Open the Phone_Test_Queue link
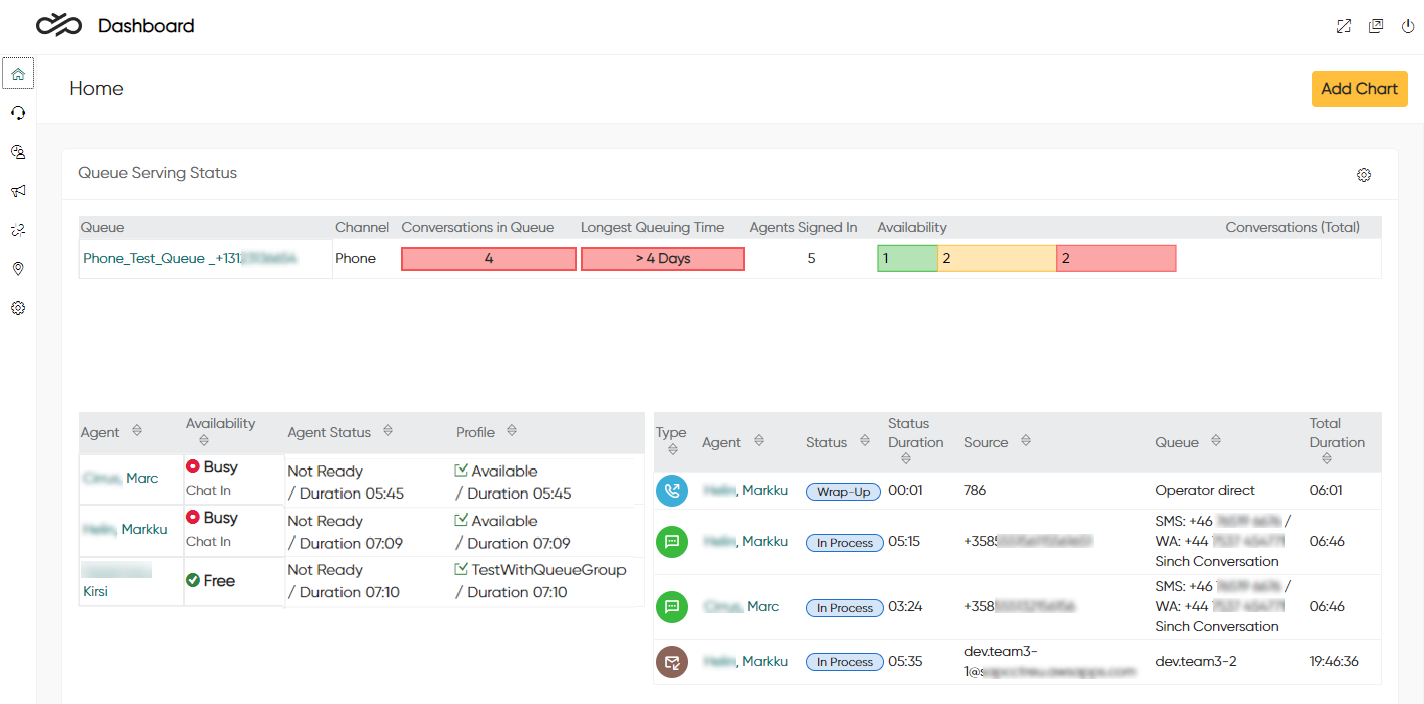 tap(190, 258)
